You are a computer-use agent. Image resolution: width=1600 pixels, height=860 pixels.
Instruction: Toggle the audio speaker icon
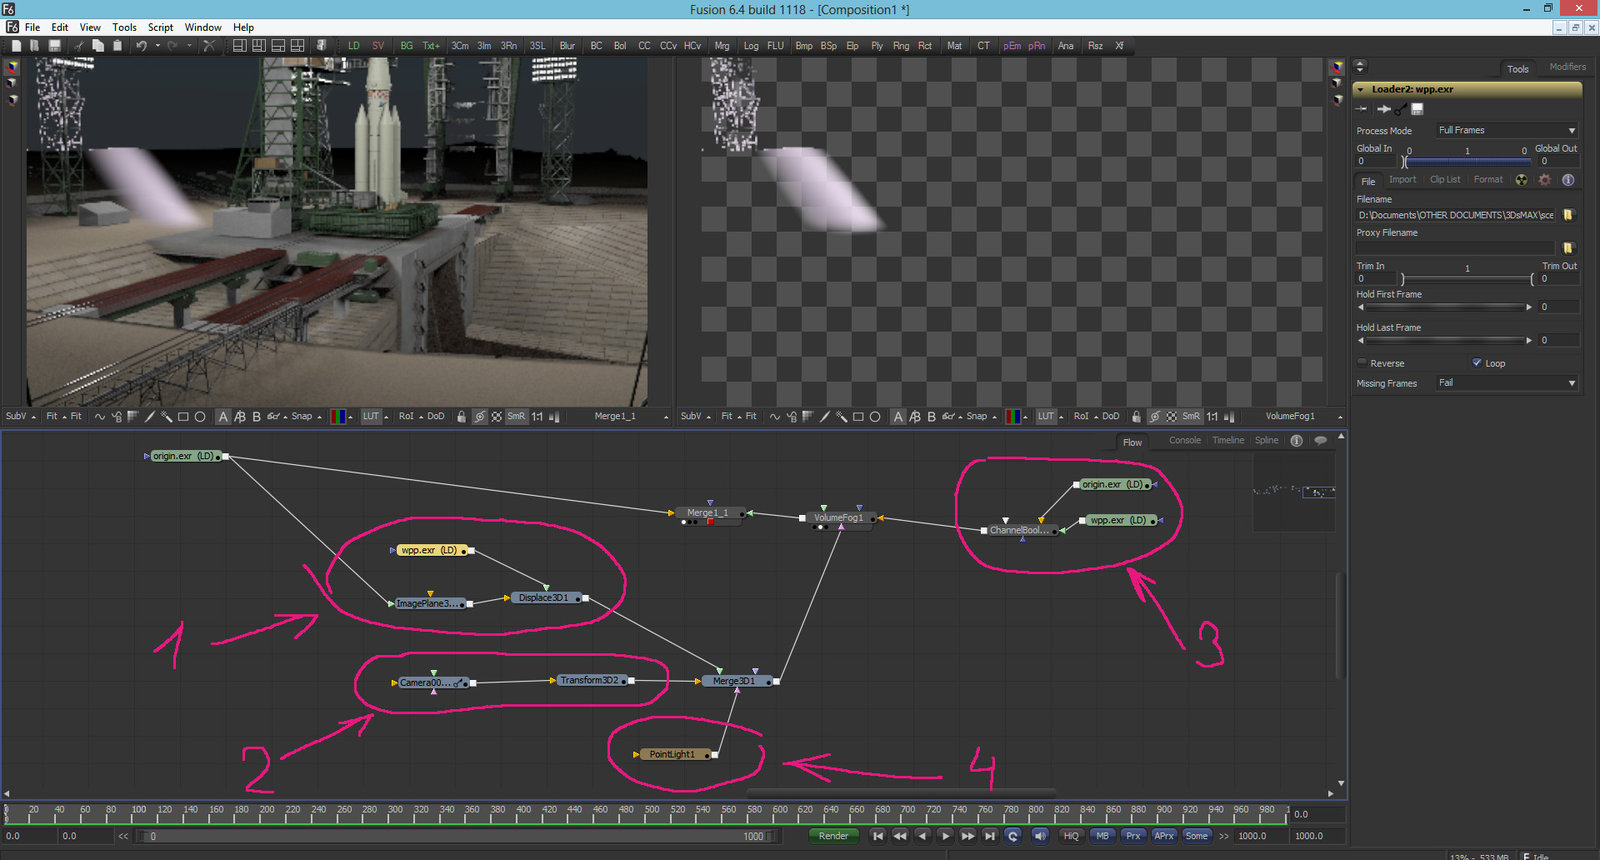(1040, 836)
